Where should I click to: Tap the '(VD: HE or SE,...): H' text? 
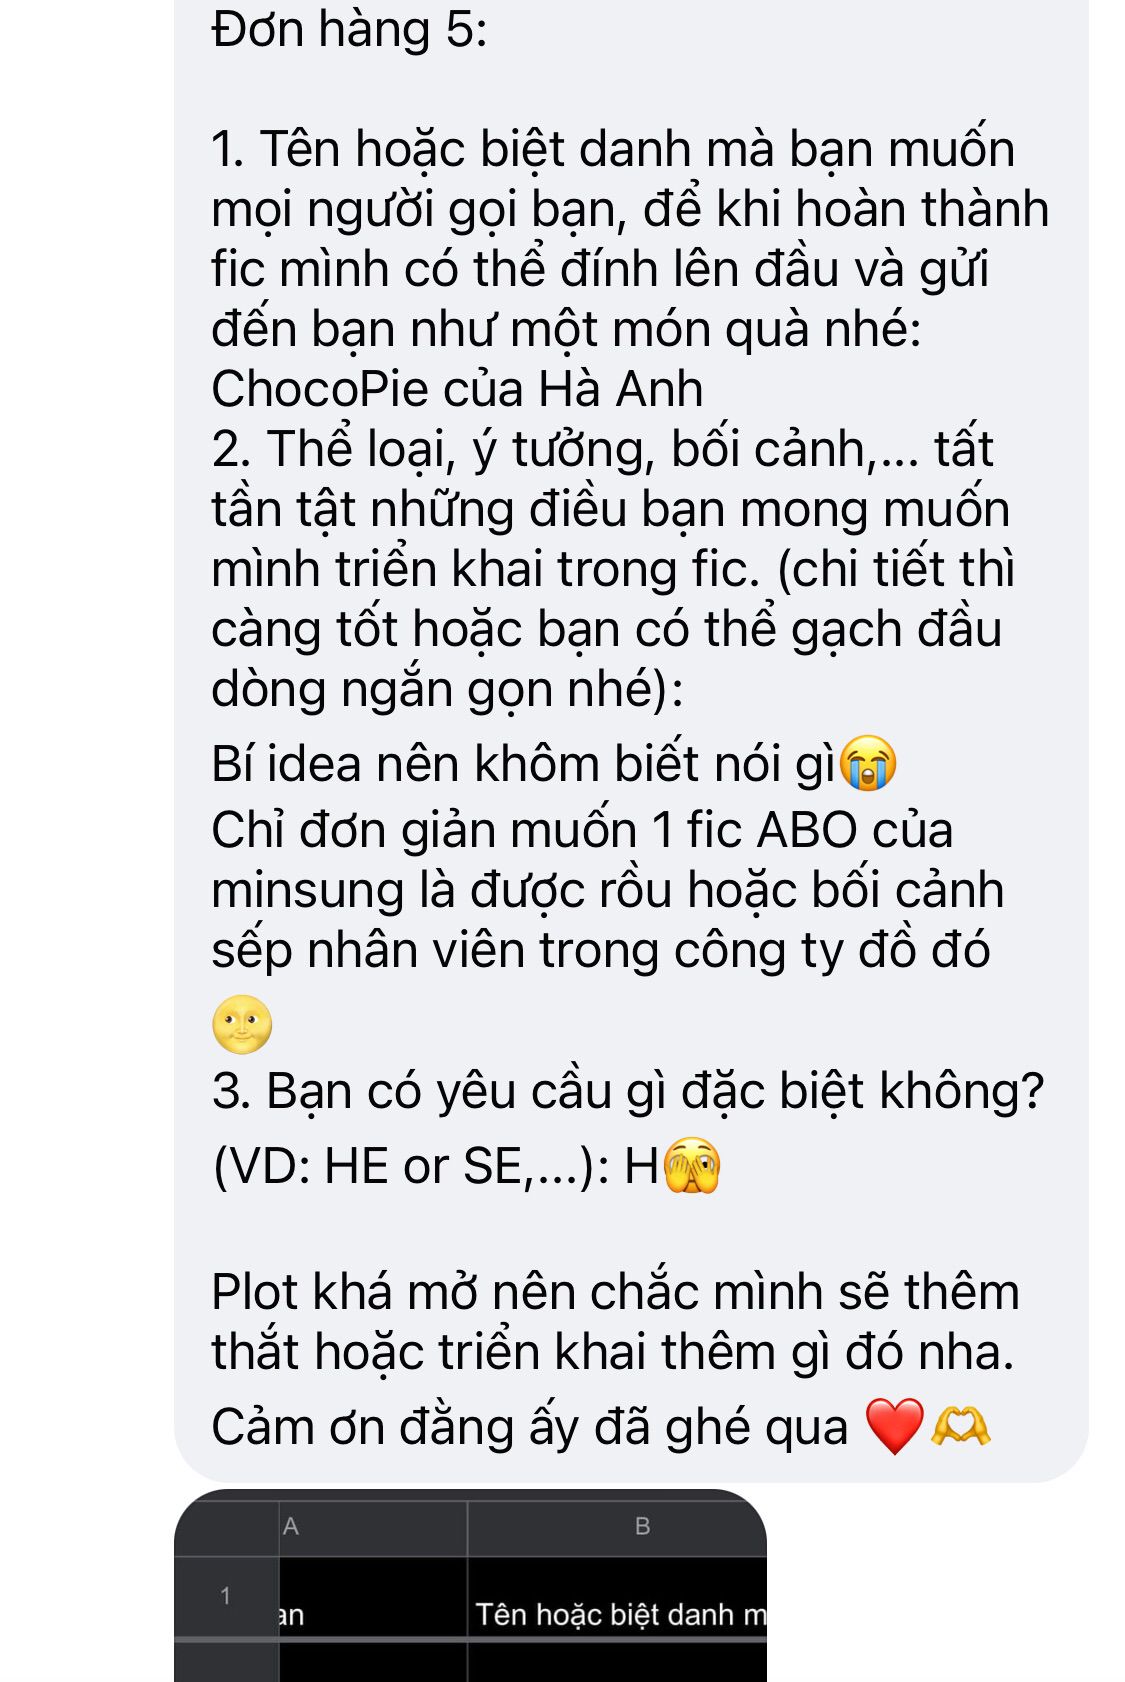pos(436,1166)
